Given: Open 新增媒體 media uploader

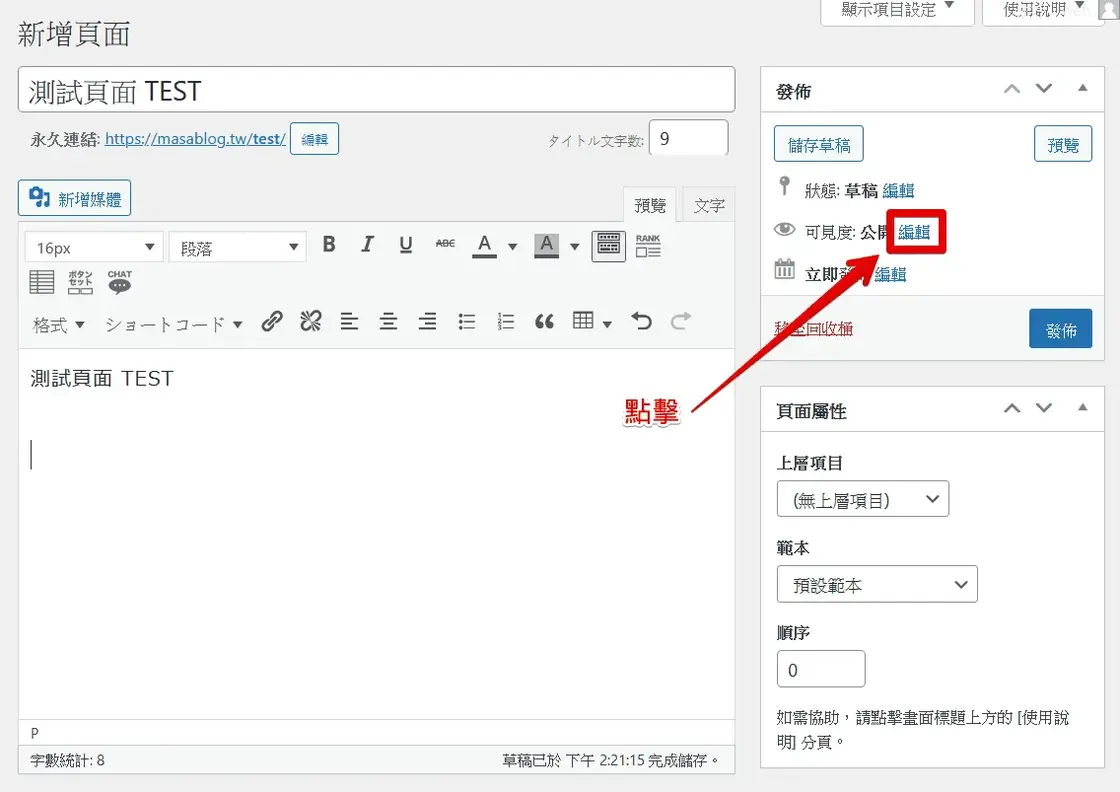Looking at the screenshot, I should (74, 199).
